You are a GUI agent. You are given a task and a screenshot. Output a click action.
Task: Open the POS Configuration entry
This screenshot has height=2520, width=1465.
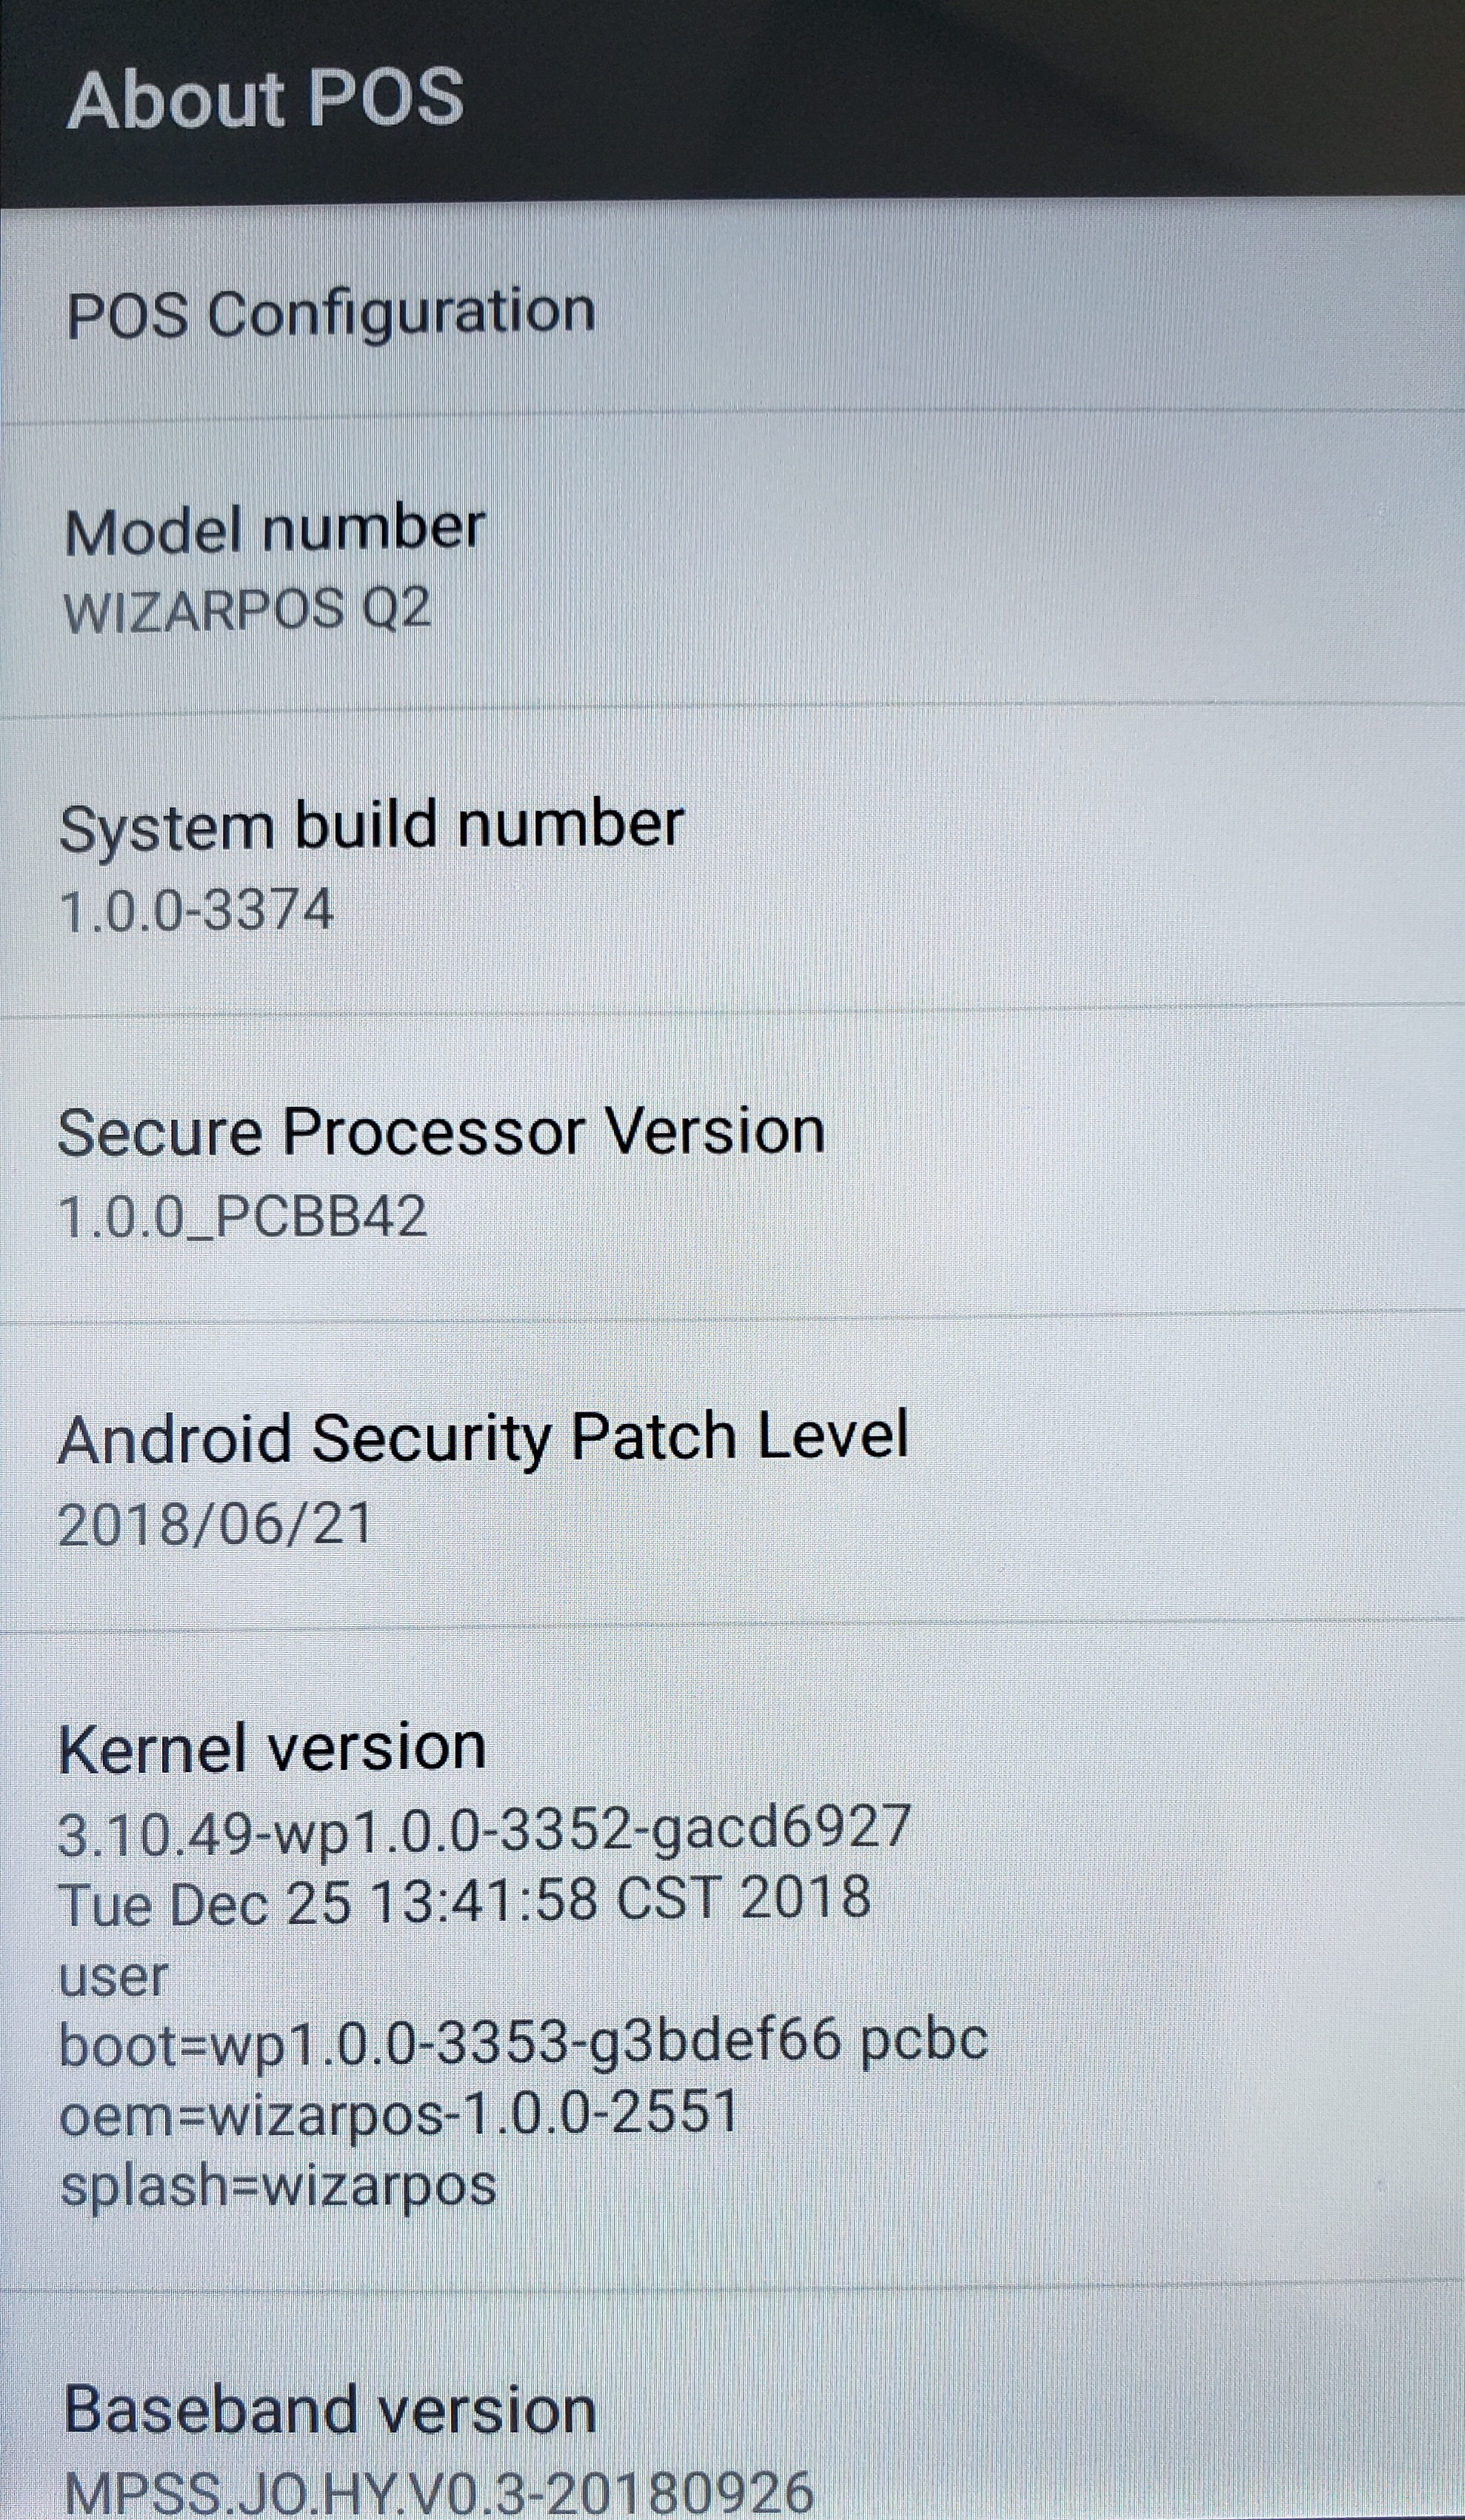[x=732, y=313]
